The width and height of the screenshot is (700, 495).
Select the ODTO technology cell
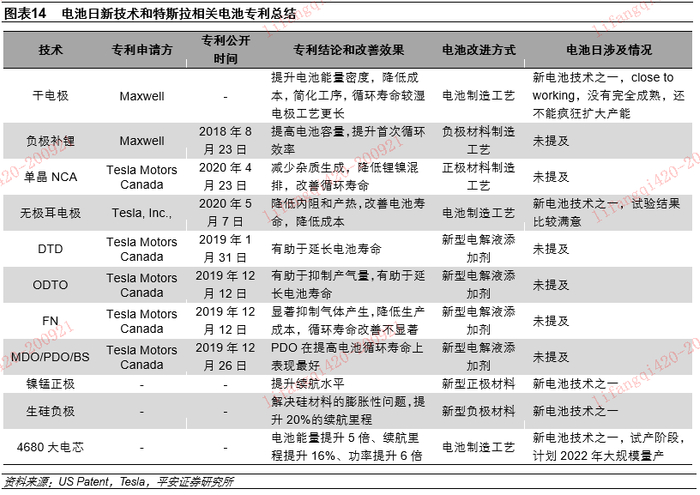click(x=50, y=285)
